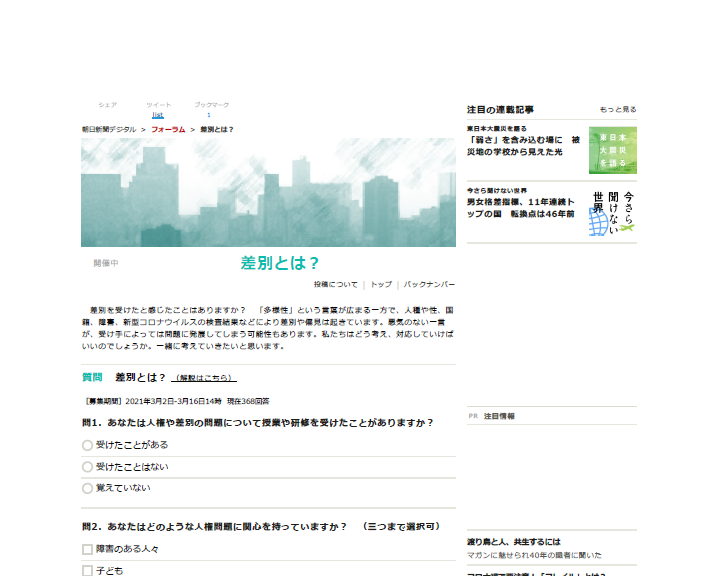Screen dimensions: 707x576
Task: Click the シェア share button
Action: (108, 105)
